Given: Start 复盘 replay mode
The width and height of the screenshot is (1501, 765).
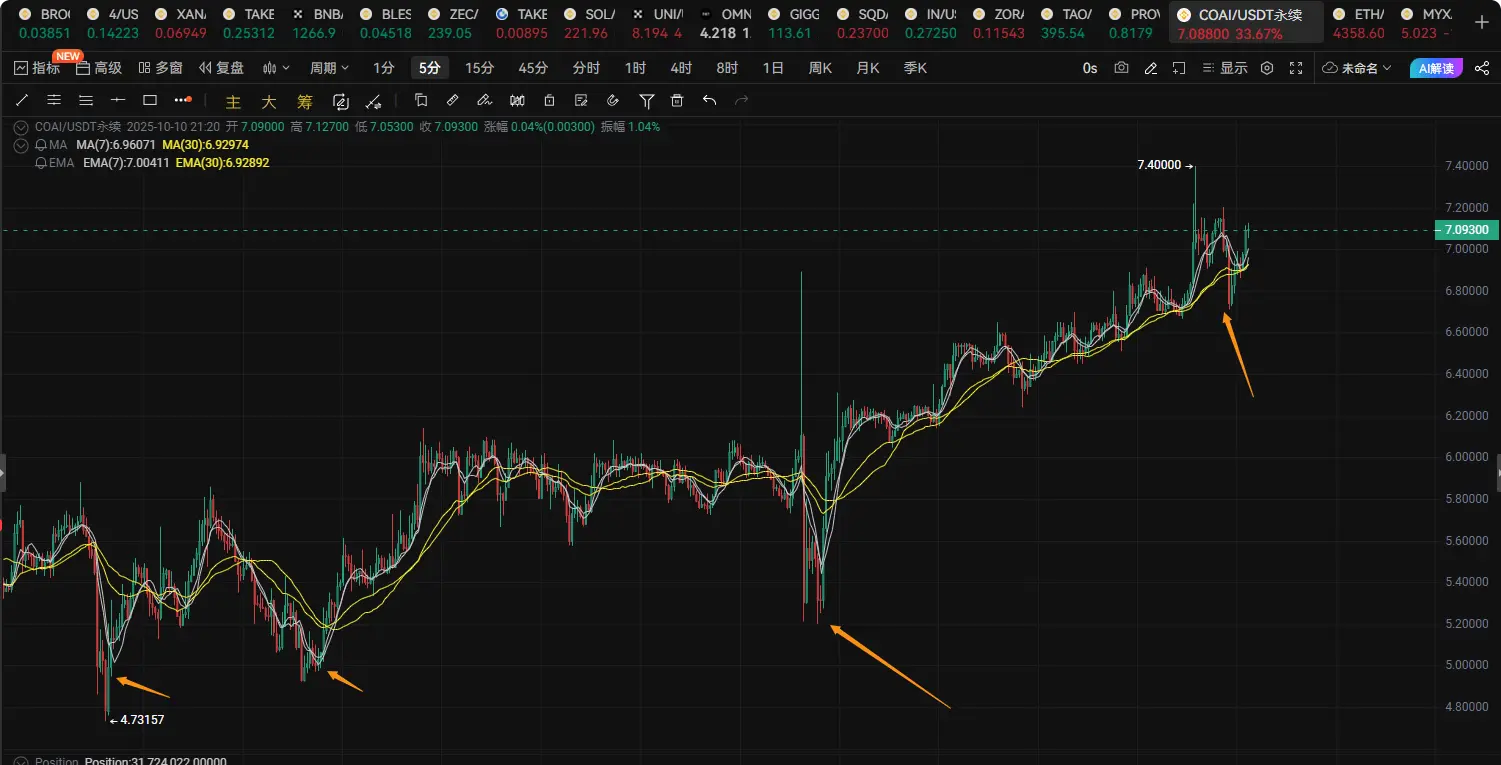Looking at the screenshot, I should [x=222, y=68].
